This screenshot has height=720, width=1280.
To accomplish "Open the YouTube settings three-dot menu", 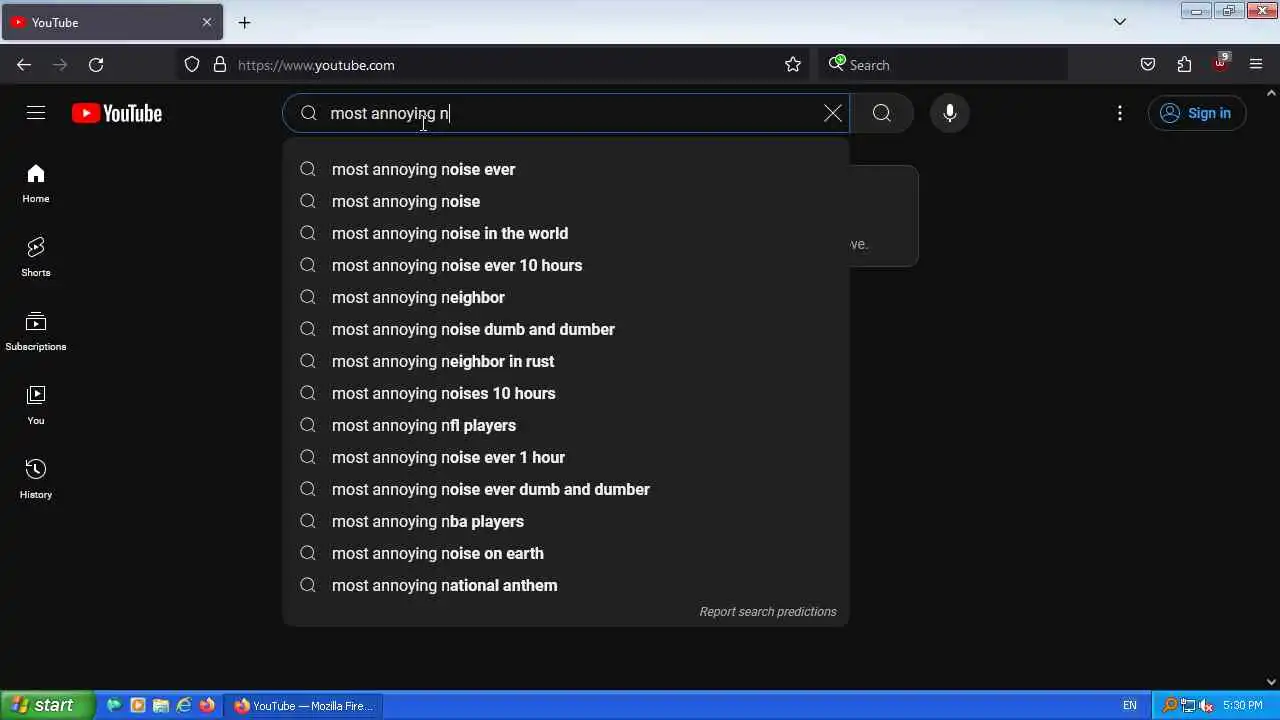I will tap(1120, 113).
